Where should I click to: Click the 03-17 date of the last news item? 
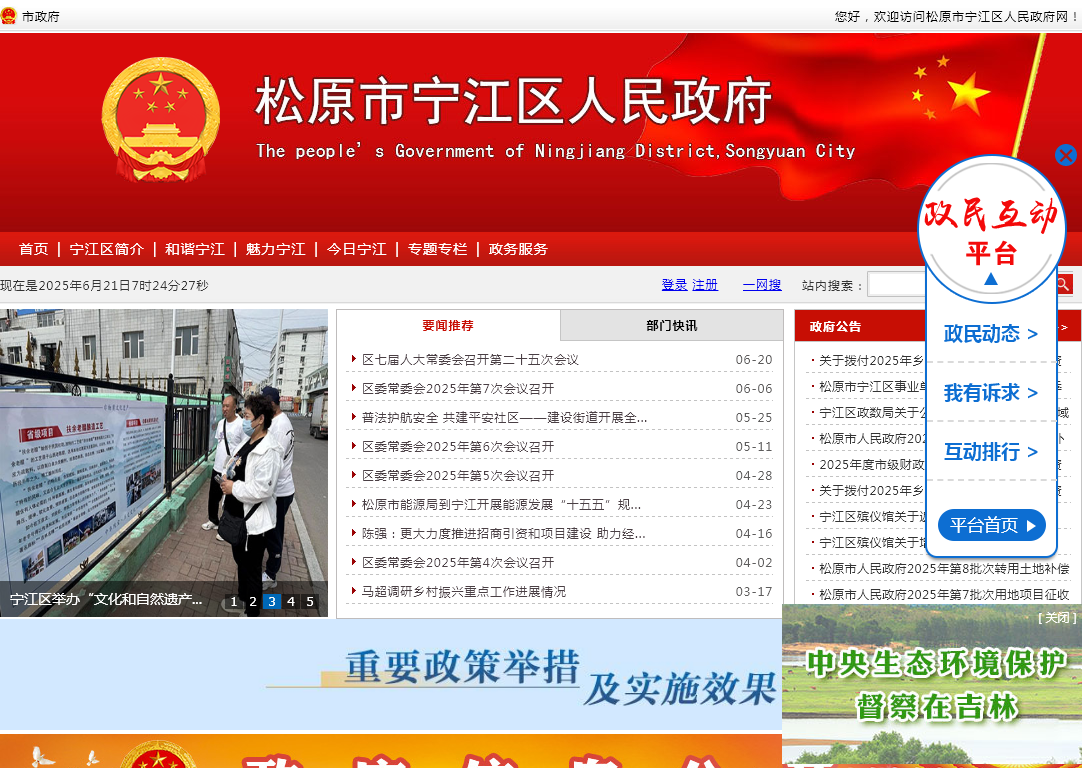754,591
